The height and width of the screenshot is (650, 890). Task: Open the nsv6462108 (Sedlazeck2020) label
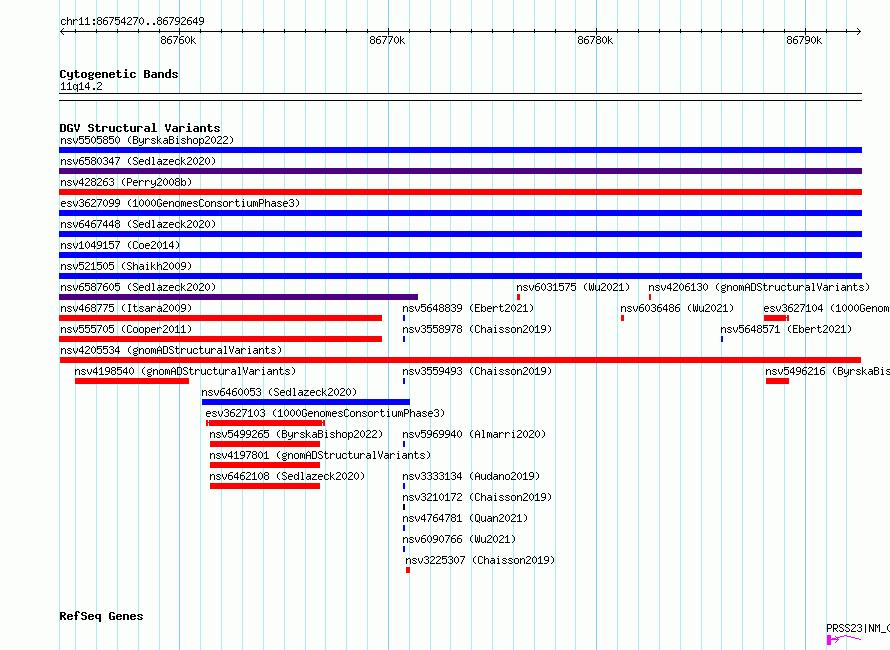287,476
